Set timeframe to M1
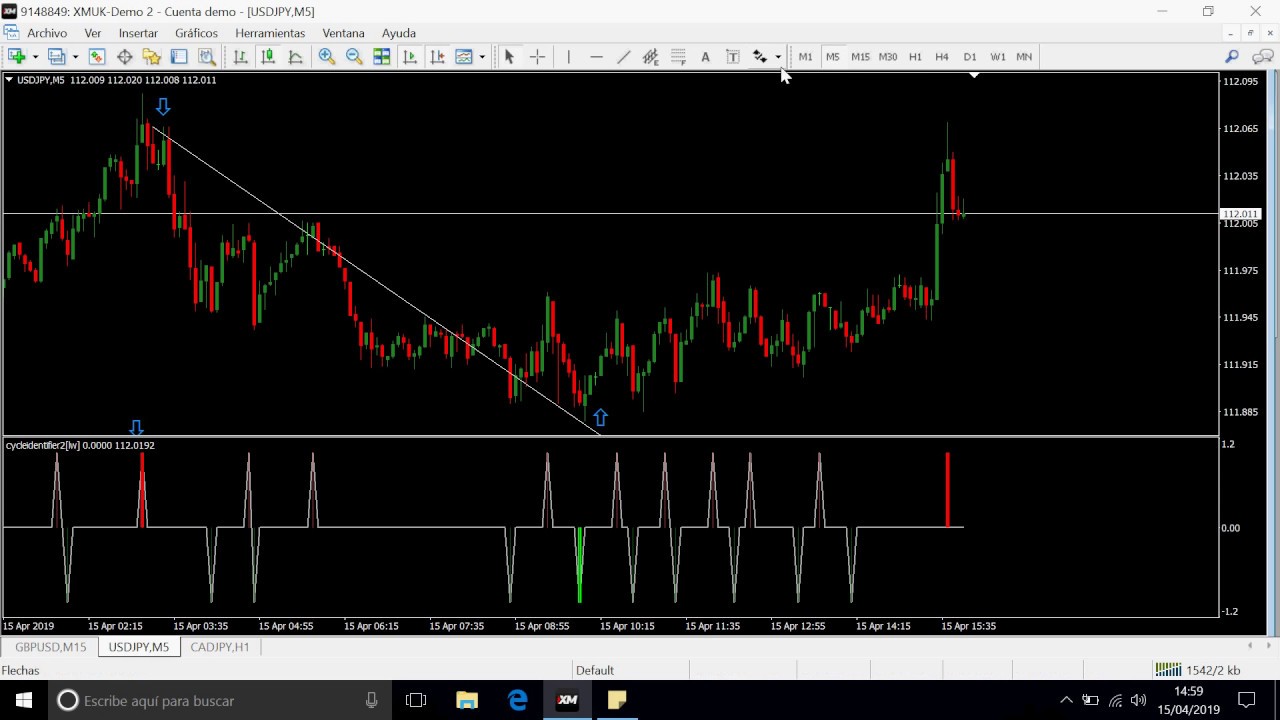 (805, 57)
